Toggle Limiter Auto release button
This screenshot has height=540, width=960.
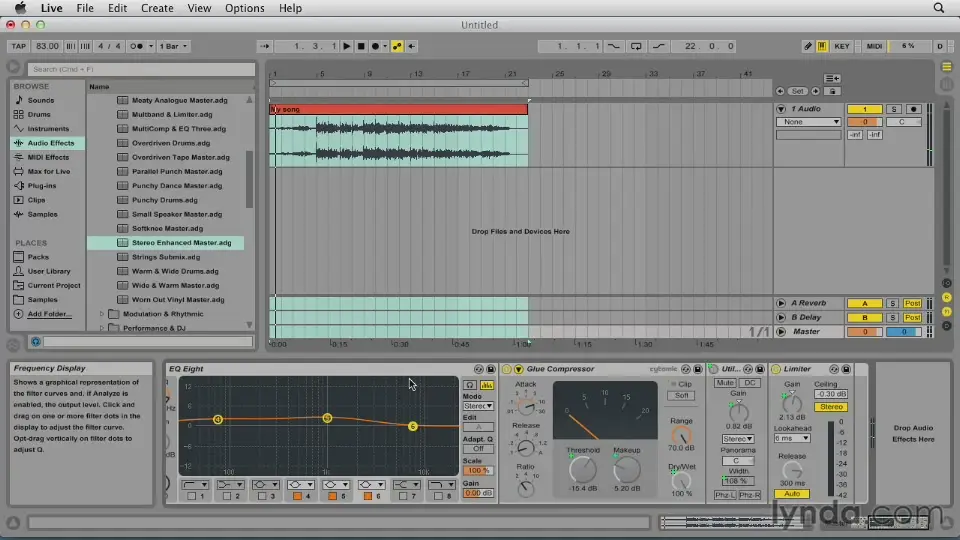(x=792, y=494)
